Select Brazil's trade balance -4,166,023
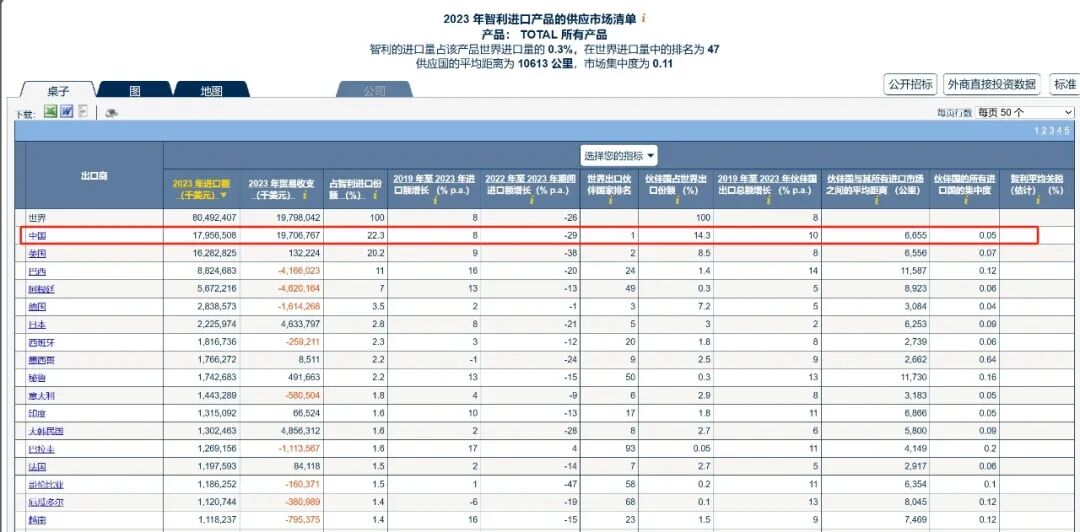 pyautogui.click(x=298, y=272)
